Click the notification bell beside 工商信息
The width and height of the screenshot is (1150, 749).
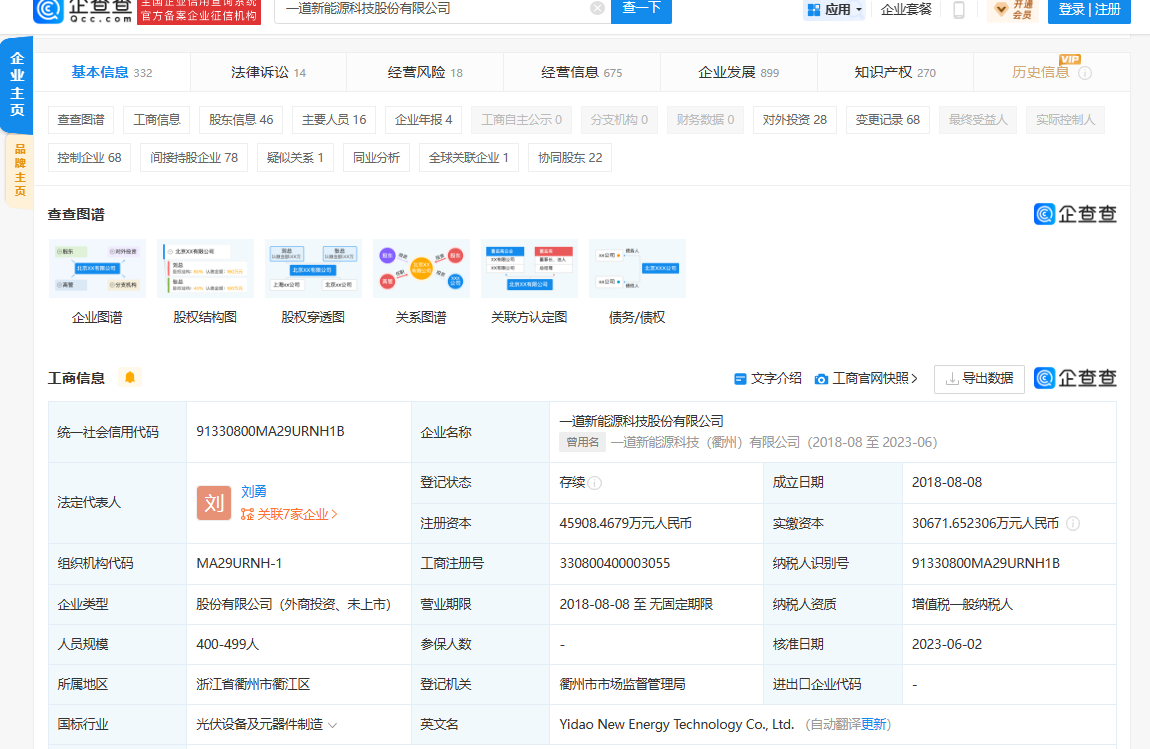[129, 378]
